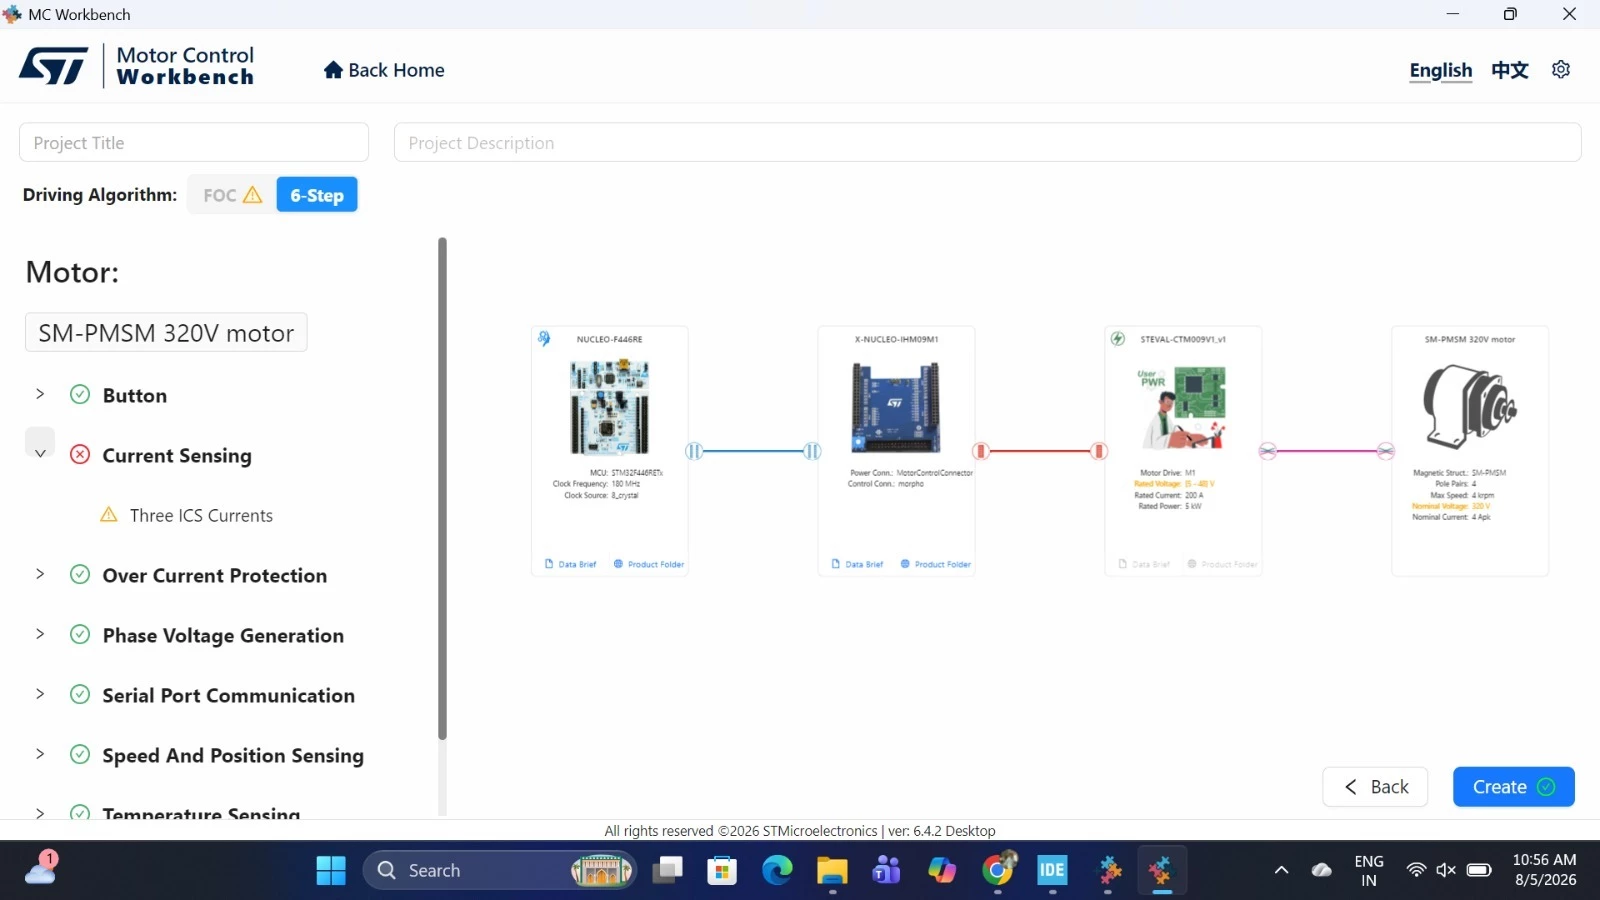Click the Project Description field
The image size is (1600, 900).
(x=988, y=143)
